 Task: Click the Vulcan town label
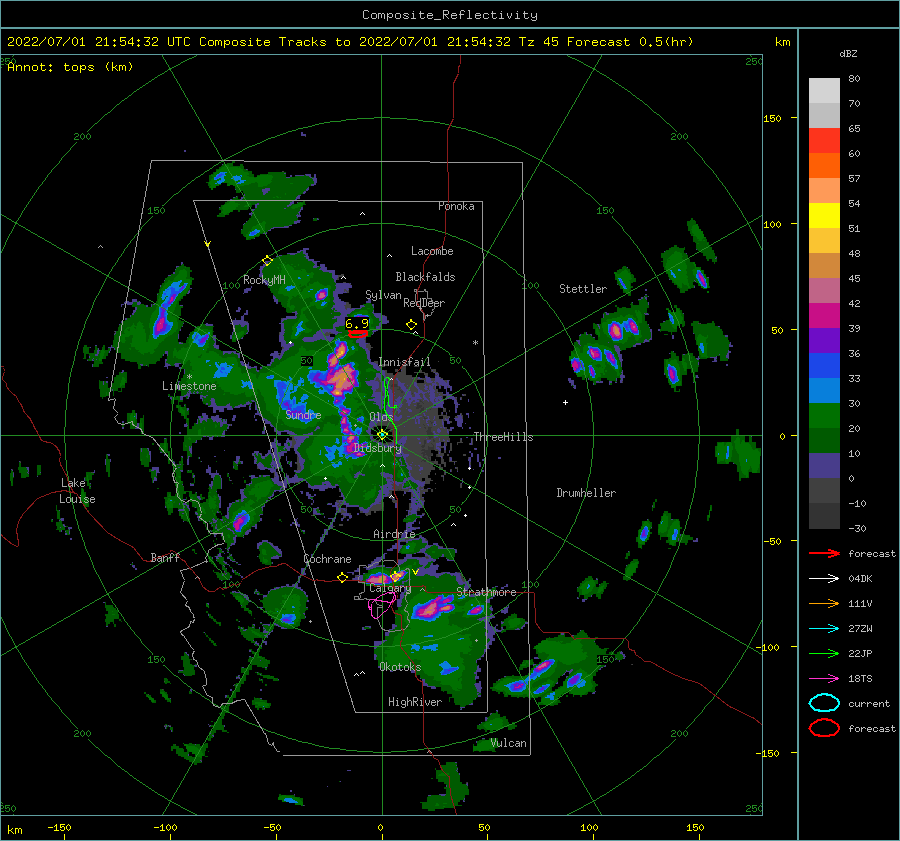pyautogui.click(x=508, y=743)
